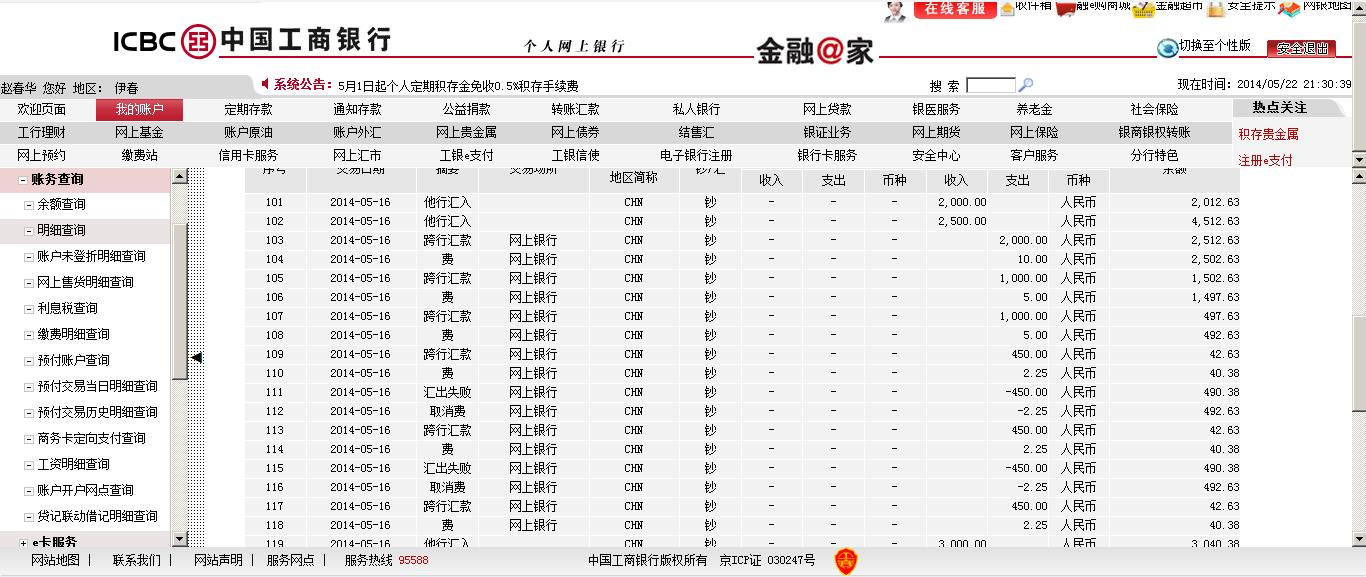Open the 收件箱 inbox envelope icon
1366x577 pixels.
pyautogui.click(x=1007, y=9)
